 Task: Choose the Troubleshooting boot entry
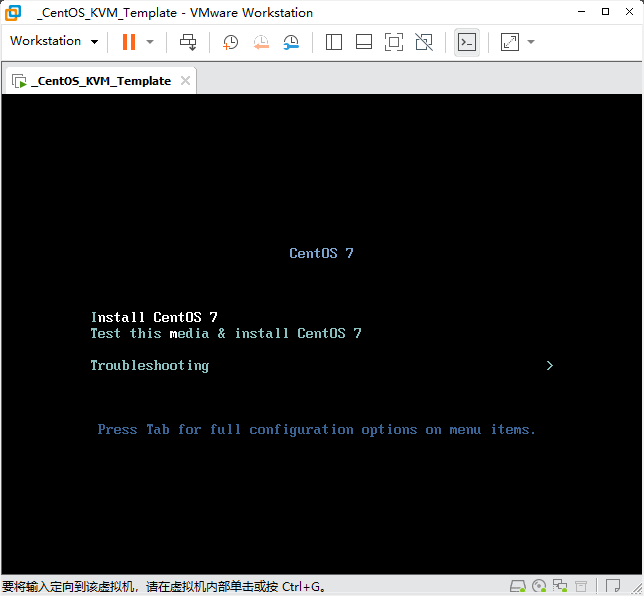pos(150,366)
